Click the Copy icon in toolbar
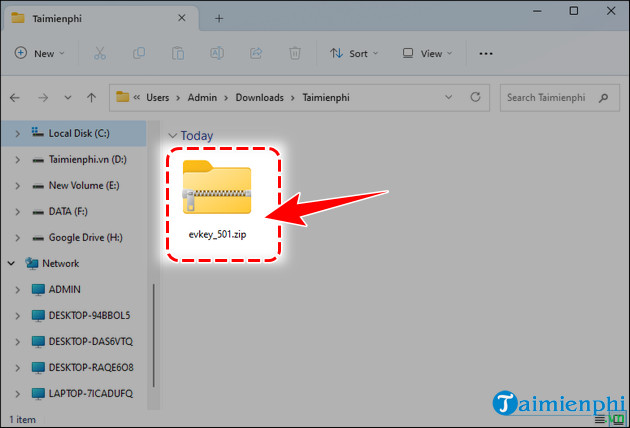 (x=139, y=53)
